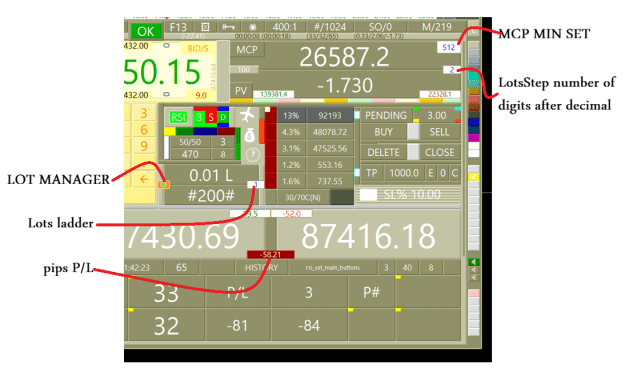Toggle the cyan checkbox left of PENDING
This screenshot has width=625, height=368.
click(x=357, y=115)
